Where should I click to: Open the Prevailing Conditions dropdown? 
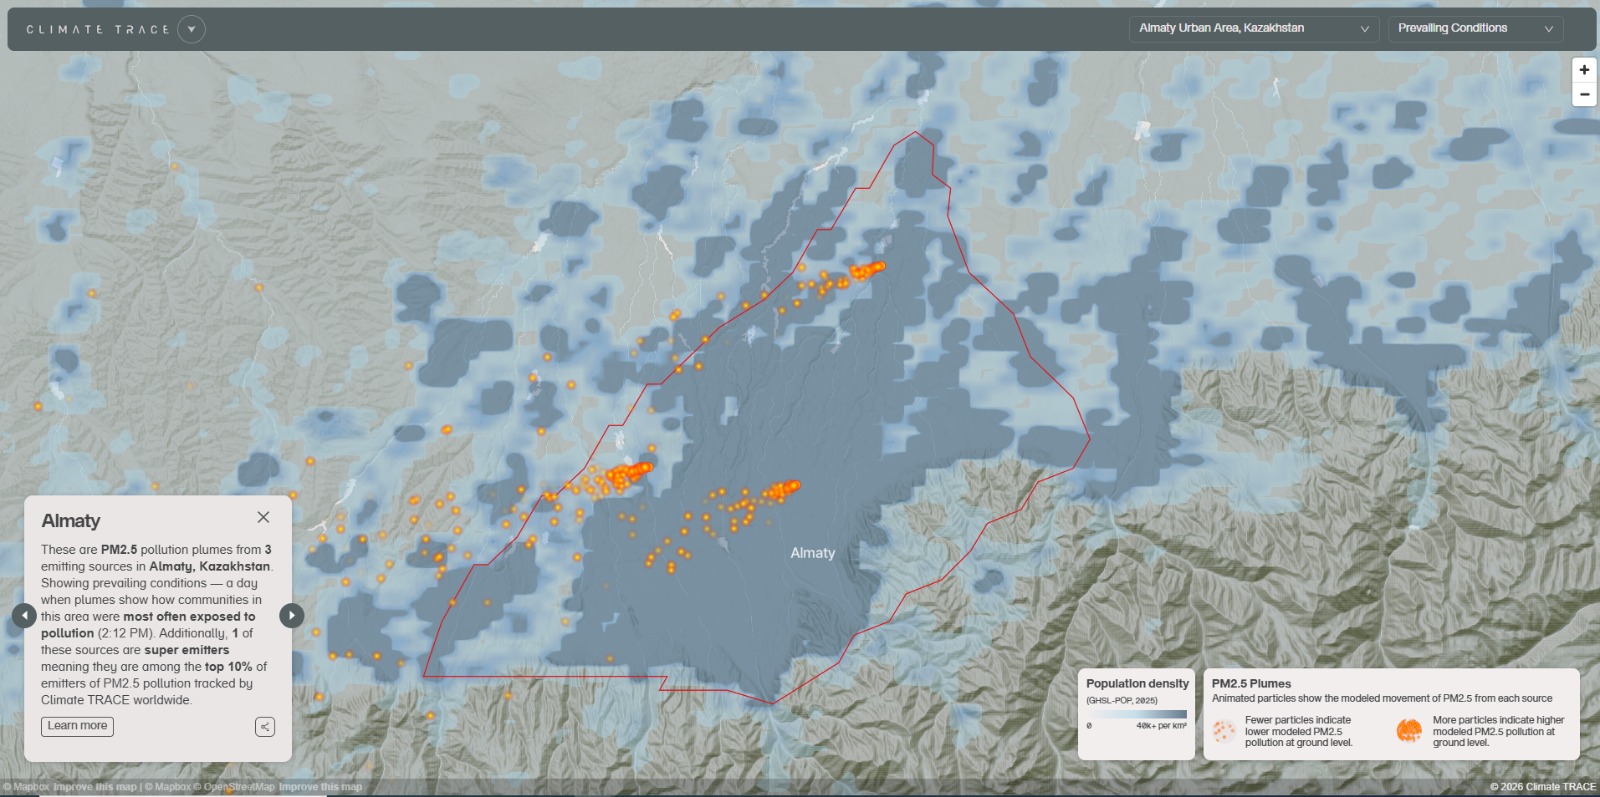(1475, 29)
